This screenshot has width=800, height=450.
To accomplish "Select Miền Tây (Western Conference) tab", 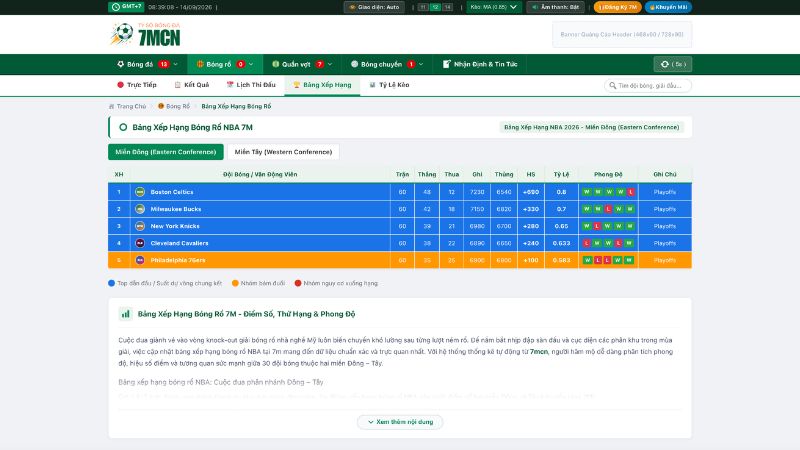I will [283, 152].
